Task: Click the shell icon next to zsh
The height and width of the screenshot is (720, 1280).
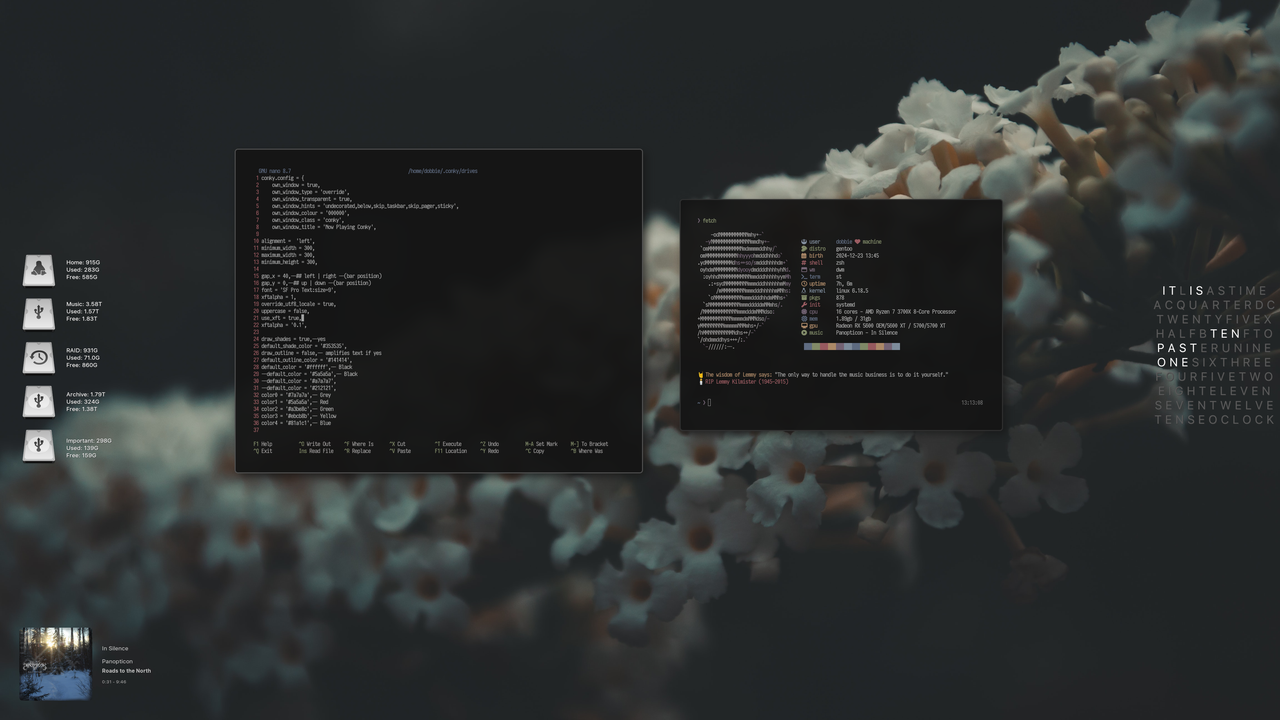Action: click(x=804, y=263)
